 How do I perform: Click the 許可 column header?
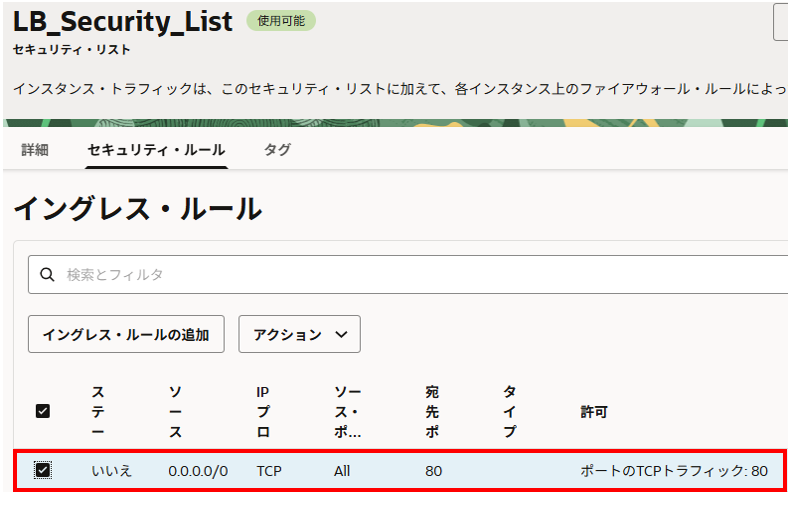coord(594,411)
